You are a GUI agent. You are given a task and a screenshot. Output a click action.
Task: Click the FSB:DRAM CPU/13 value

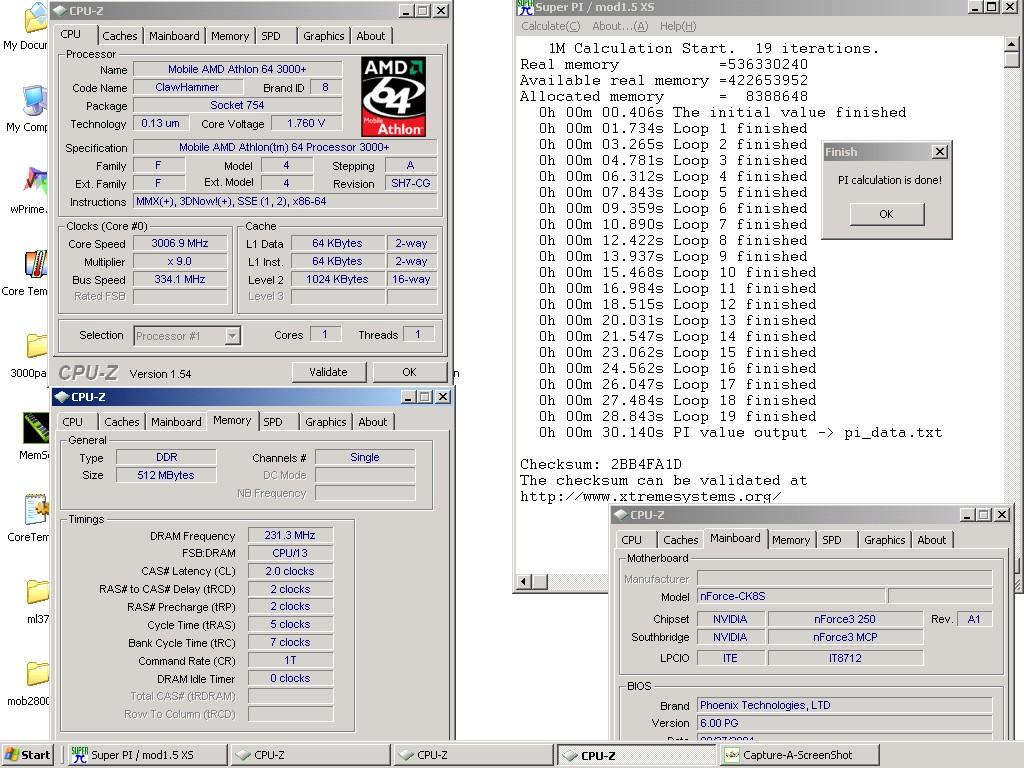coord(290,552)
